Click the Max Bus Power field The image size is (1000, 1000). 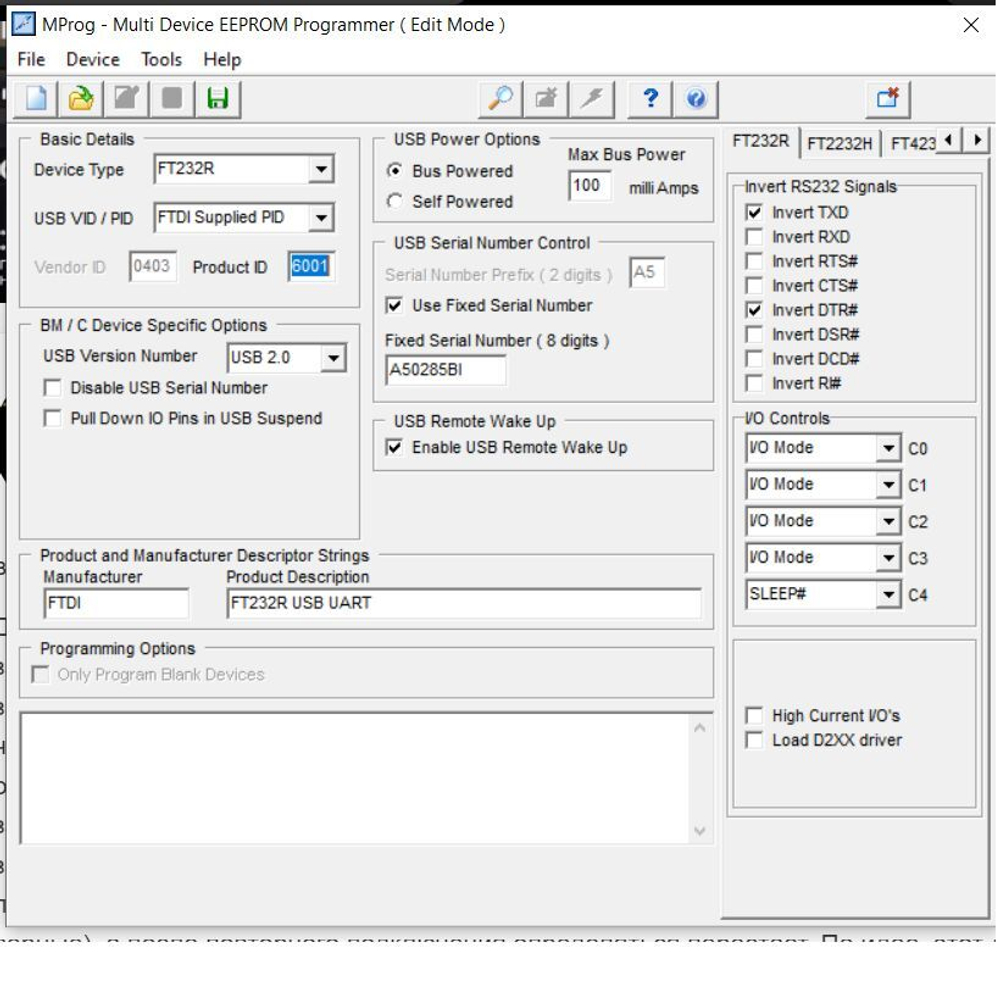[x=588, y=186]
